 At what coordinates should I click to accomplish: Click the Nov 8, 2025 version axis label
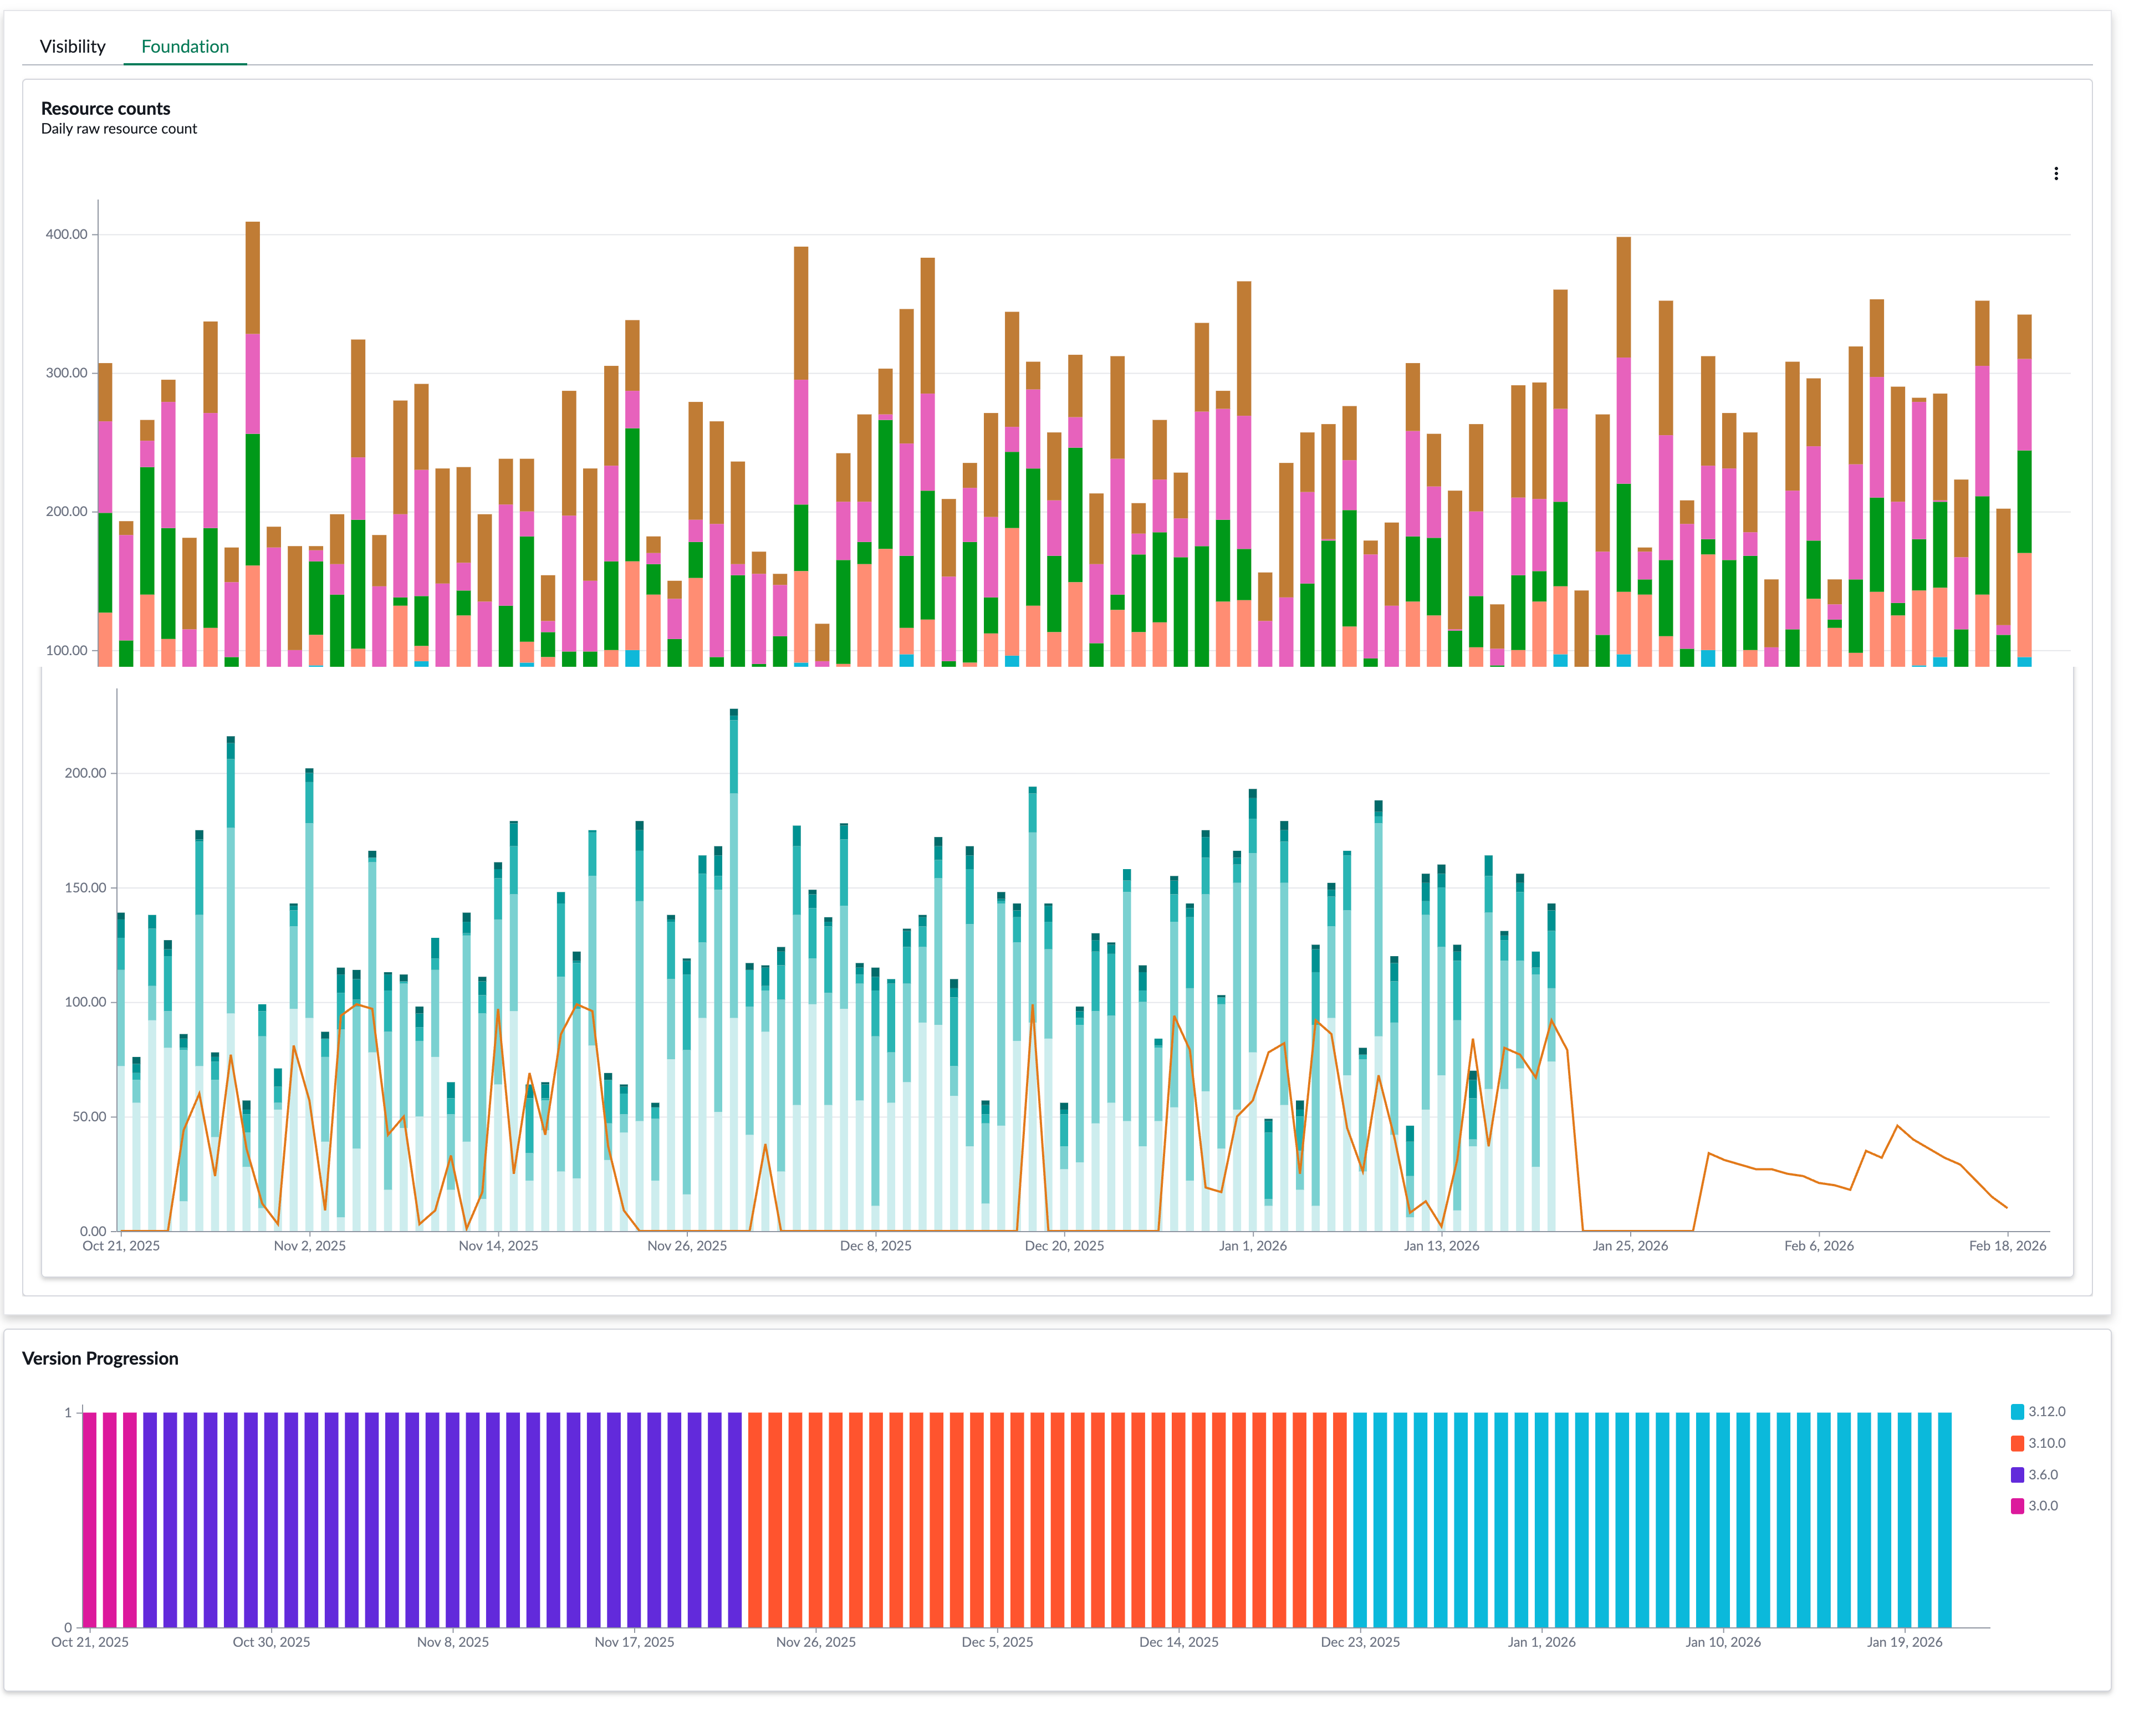coord(453,1642)
